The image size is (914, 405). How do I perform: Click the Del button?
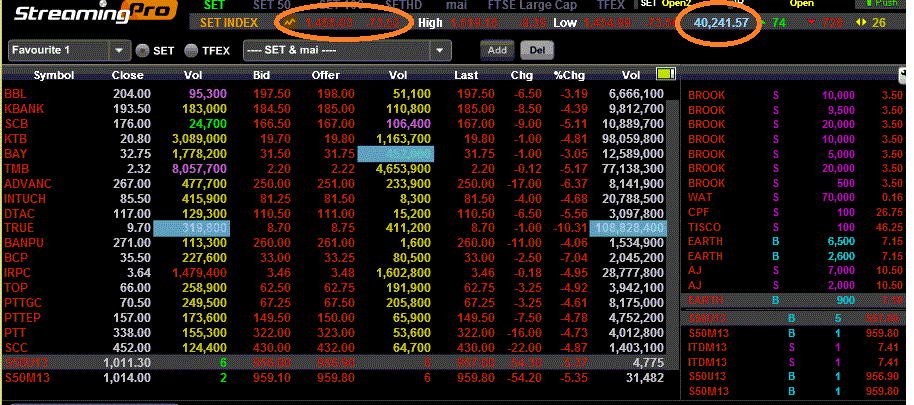[x=537, y=50]
